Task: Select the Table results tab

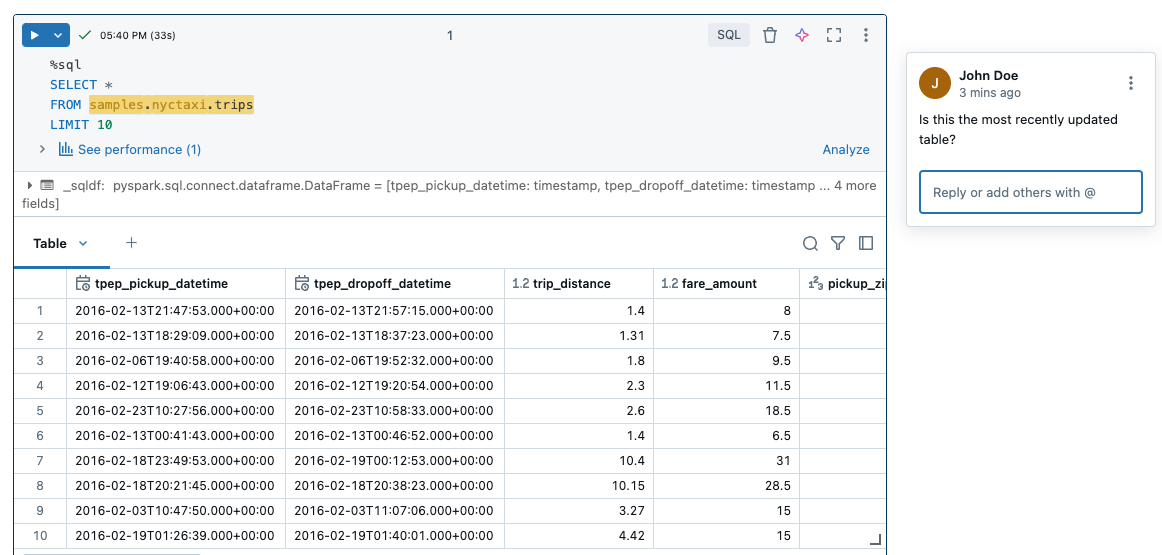Action: [x=50, y=243]
